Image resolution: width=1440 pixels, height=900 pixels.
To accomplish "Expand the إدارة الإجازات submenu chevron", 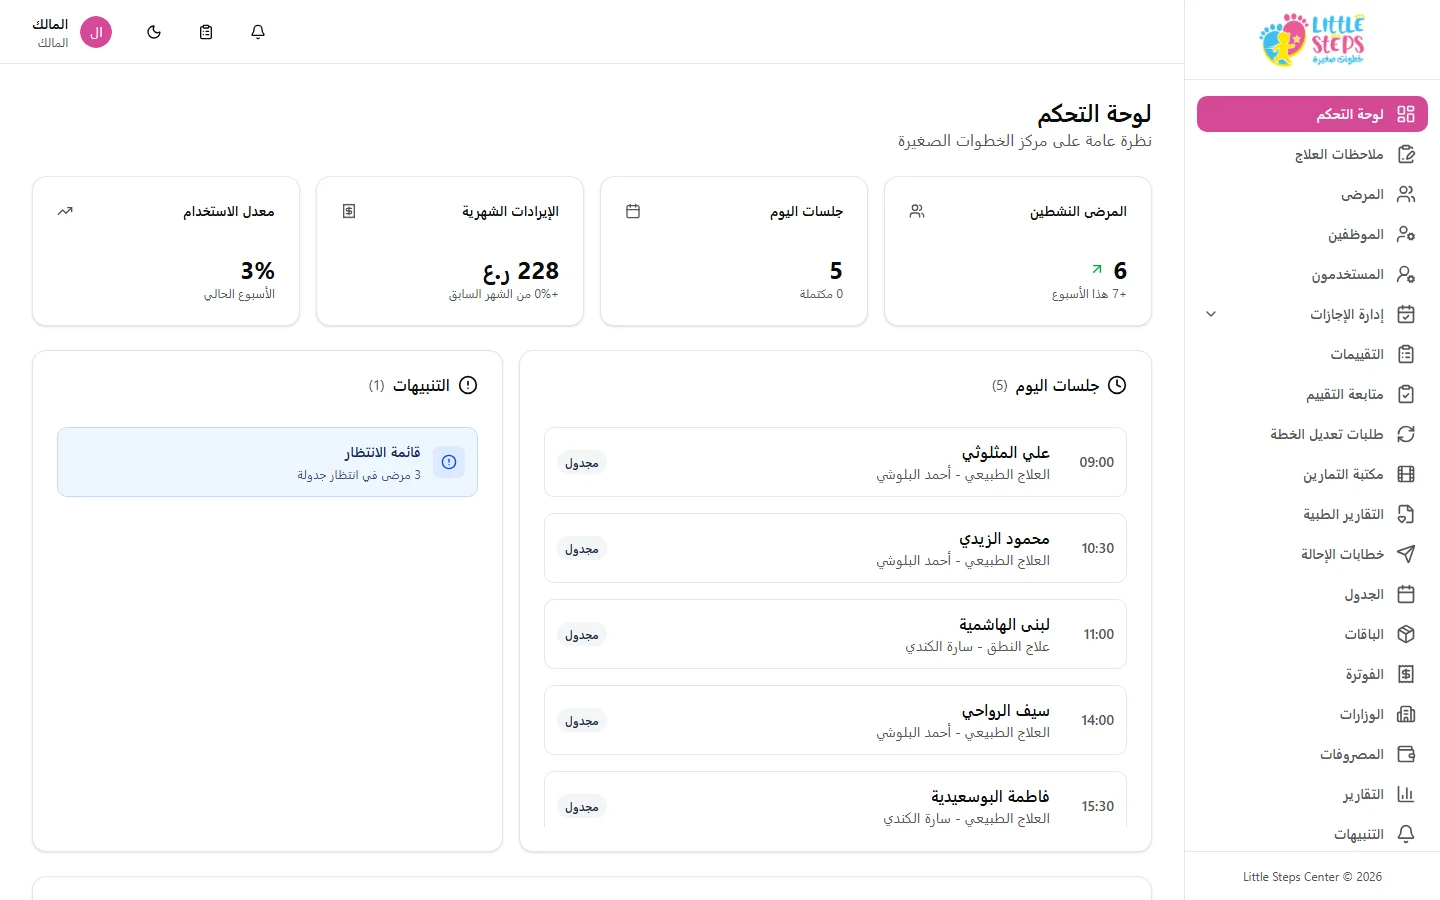I will pyautogui.click(x=1211, y=314).
